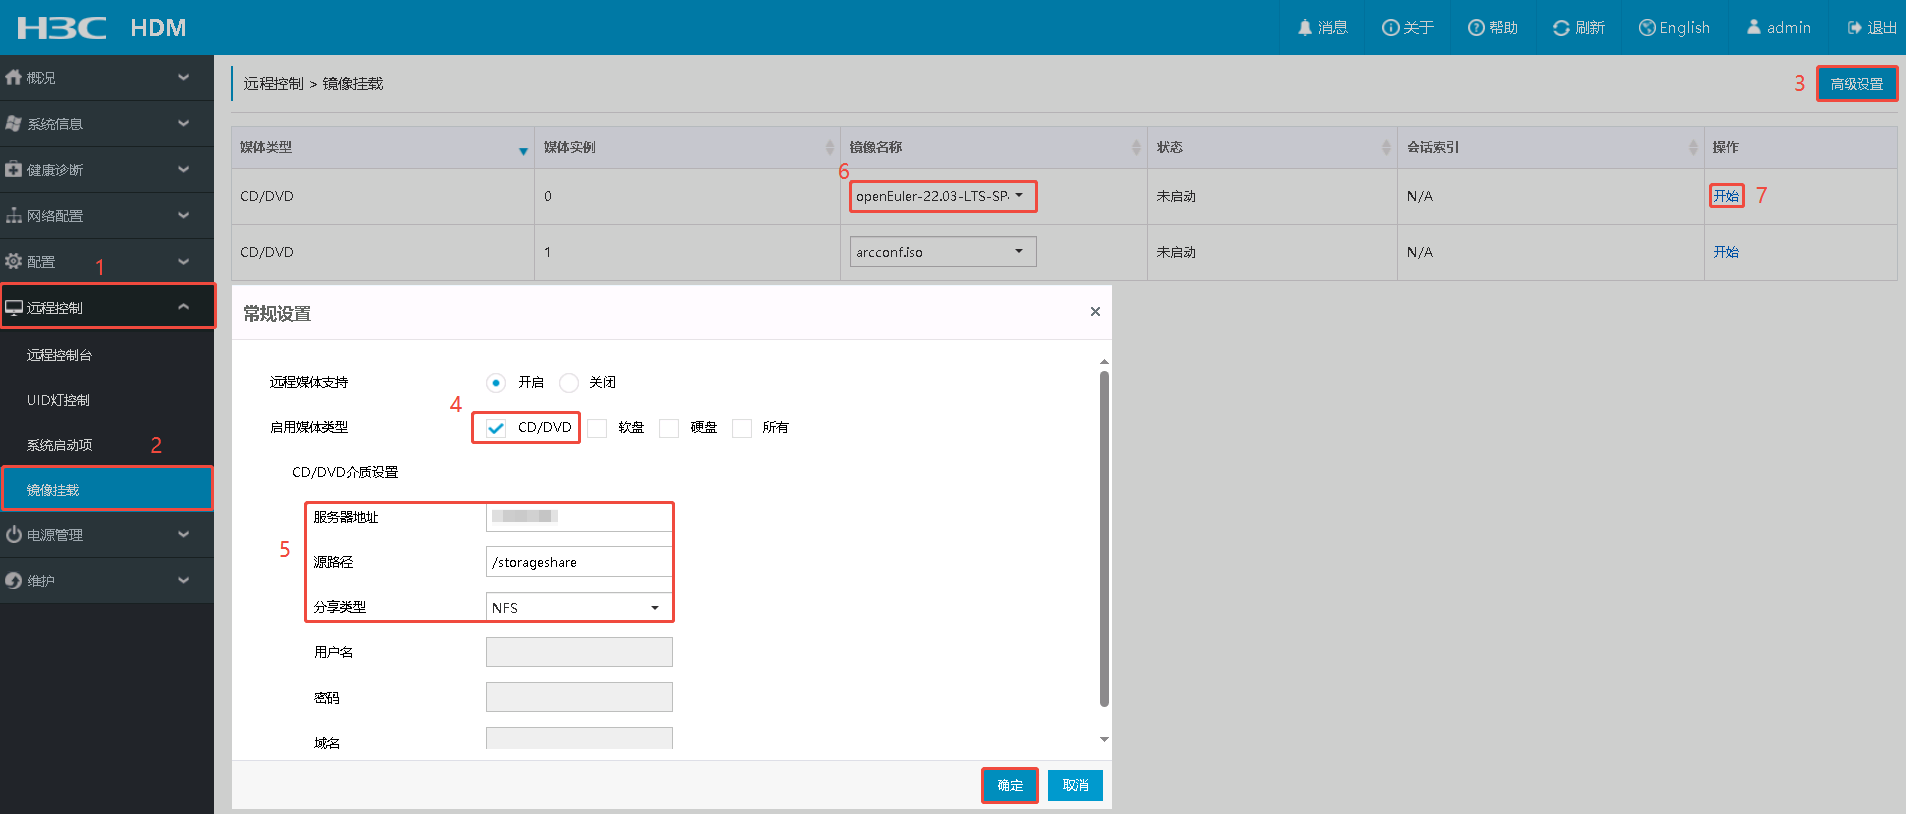Expand the 配置 menu chevron
The width and height of the screenshot is (1906, 814).
pos(183,261)
